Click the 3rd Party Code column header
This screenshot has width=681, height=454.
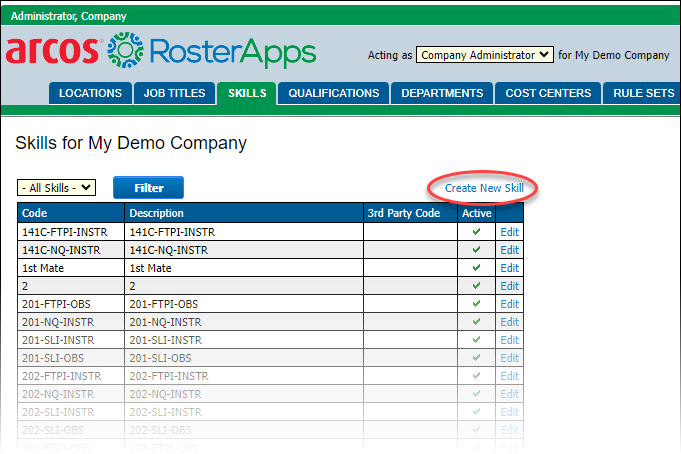pos(404,213)
